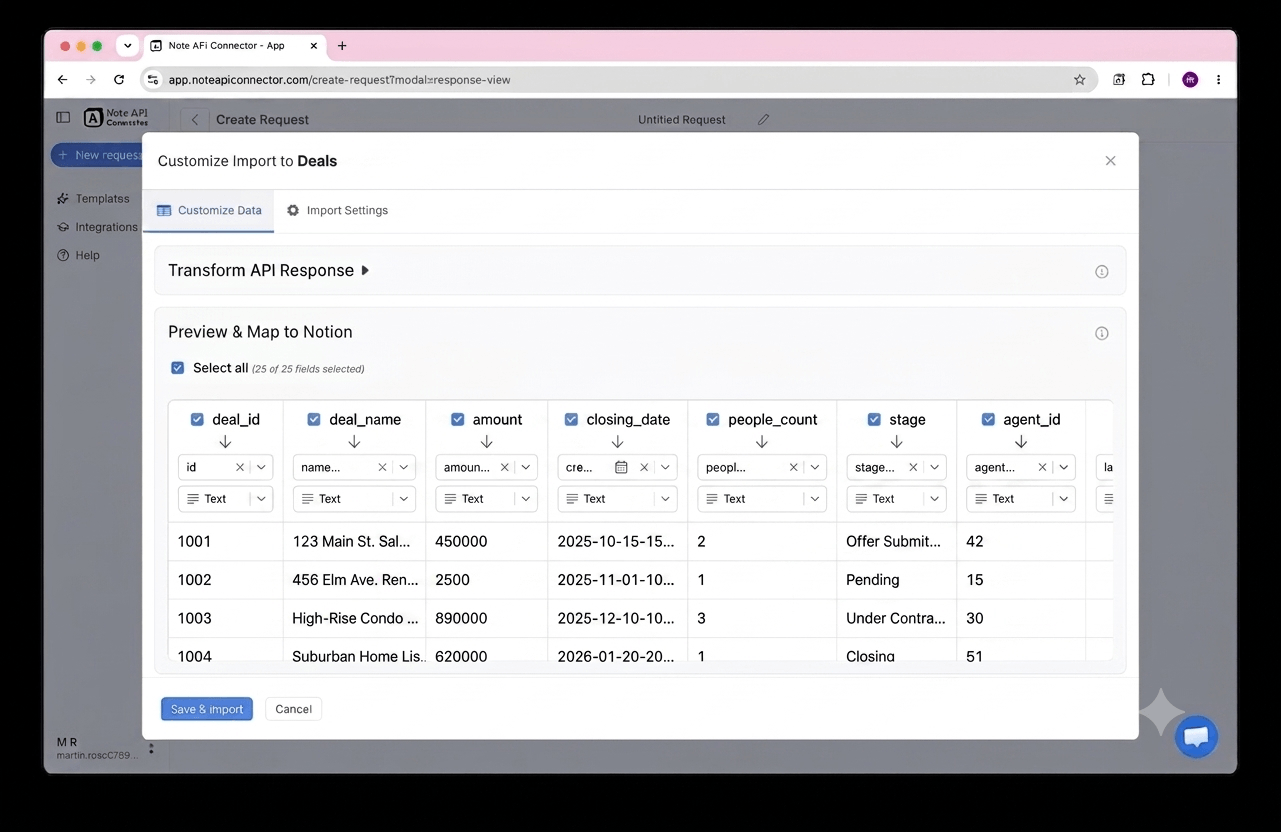Open the deal_id property dropdown arrow
Image resolution: width=1281 pixels, height=832 pixels.
262,467
